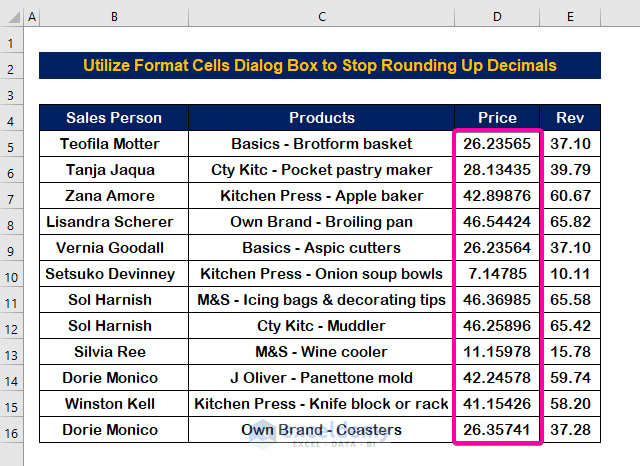This screenshot has height=466, width=640.
Task: Select column C header
Action: (321, 17)
